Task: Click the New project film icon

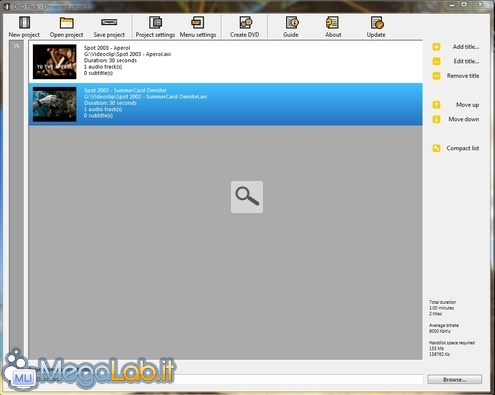Action: pos(24,23)
